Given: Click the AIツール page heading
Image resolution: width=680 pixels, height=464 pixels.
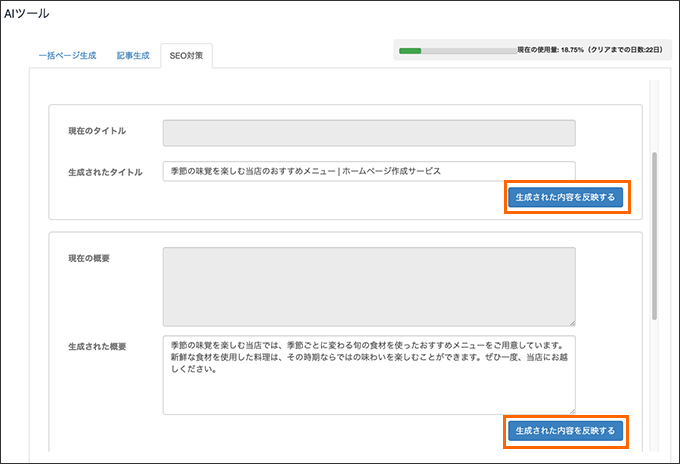Looking at the screenshot, I should click(26, 13).
